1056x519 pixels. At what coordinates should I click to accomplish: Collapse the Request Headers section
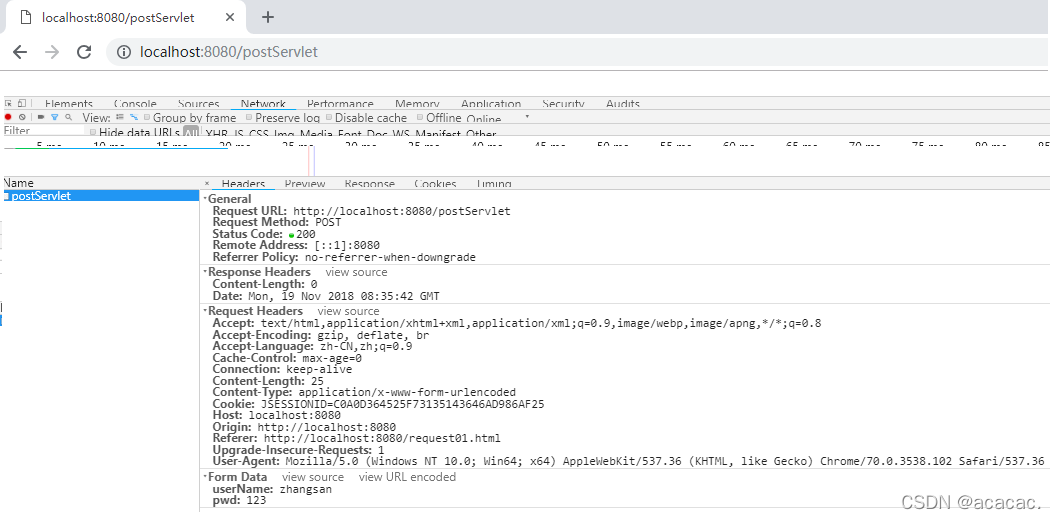pos(205,311)
